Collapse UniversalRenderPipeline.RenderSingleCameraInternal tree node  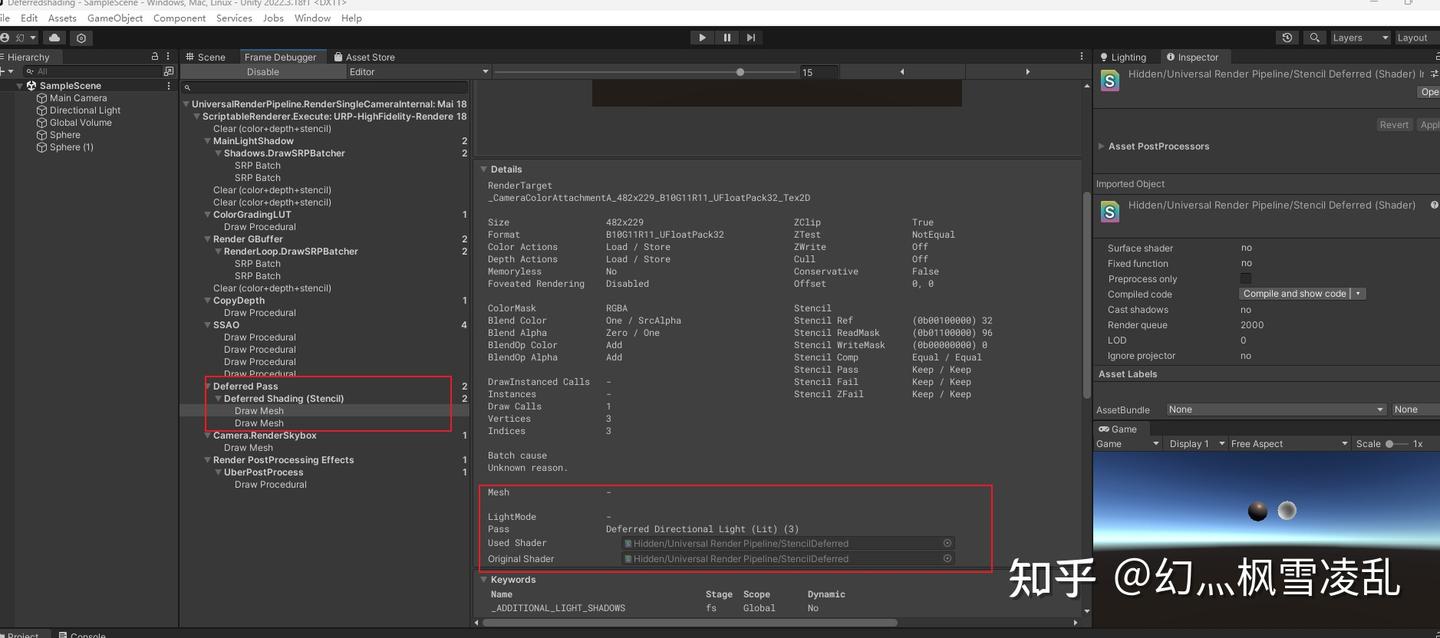pos(186,104)
